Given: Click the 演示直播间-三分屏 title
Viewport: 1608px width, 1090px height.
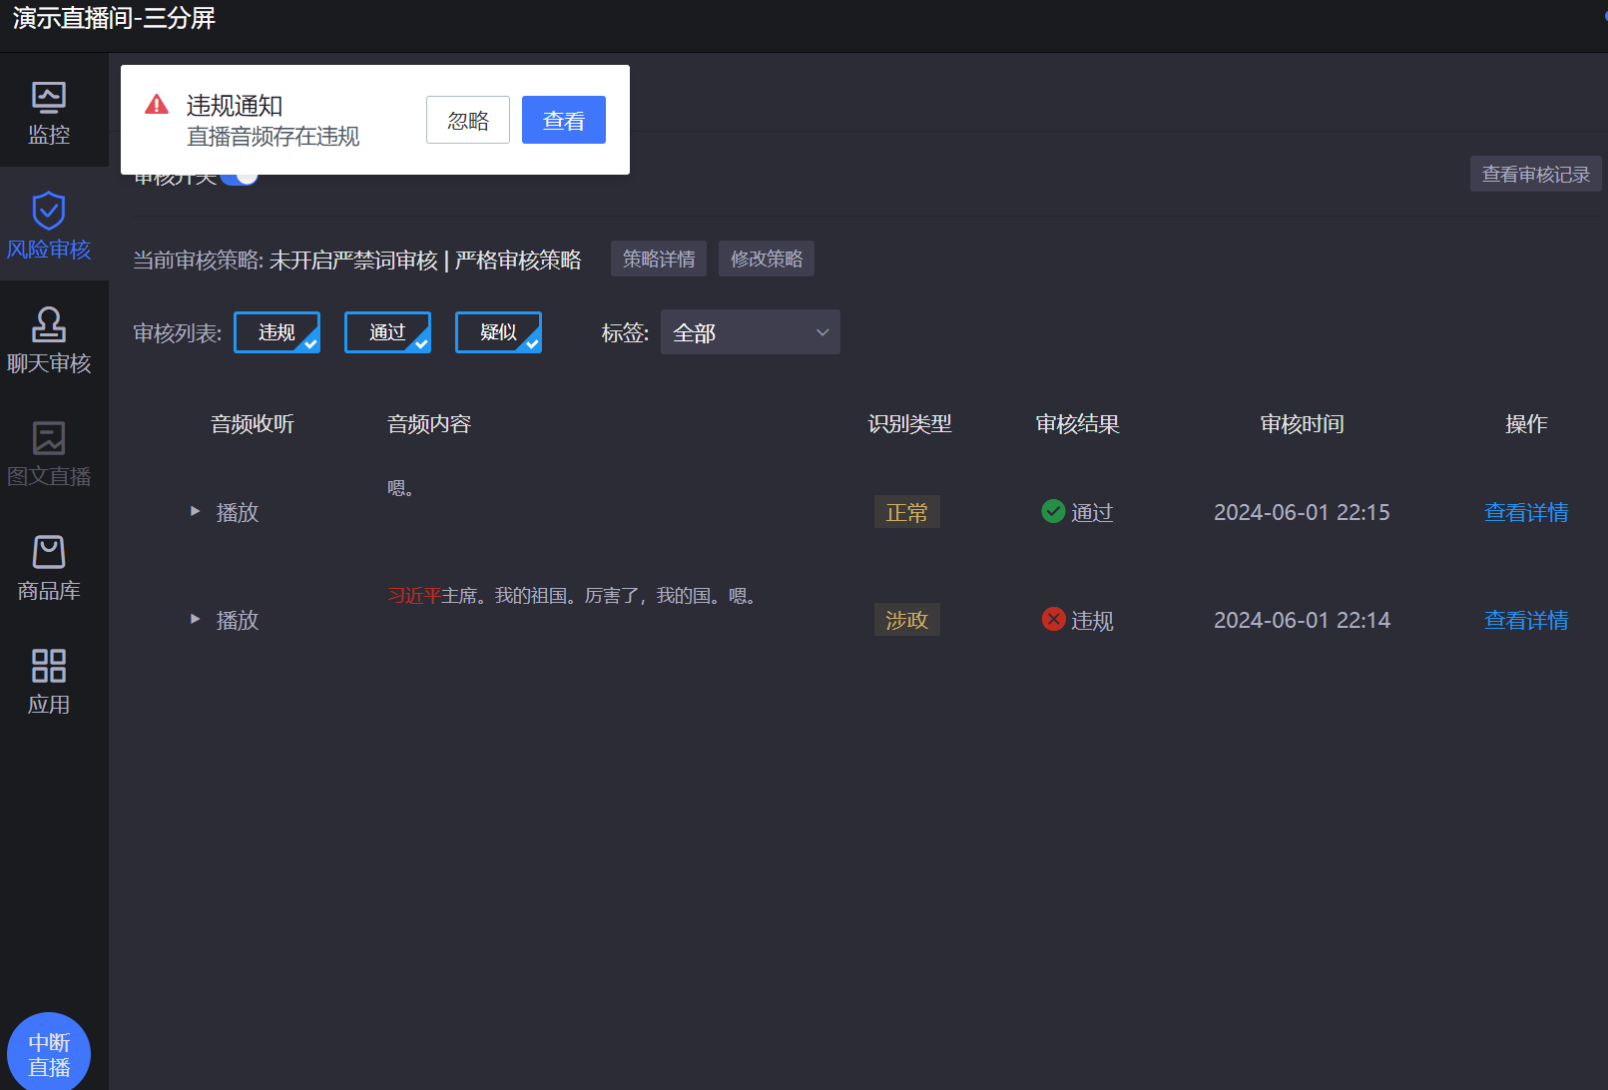Looking at the screenshot, I should click(x=114, y=18).
